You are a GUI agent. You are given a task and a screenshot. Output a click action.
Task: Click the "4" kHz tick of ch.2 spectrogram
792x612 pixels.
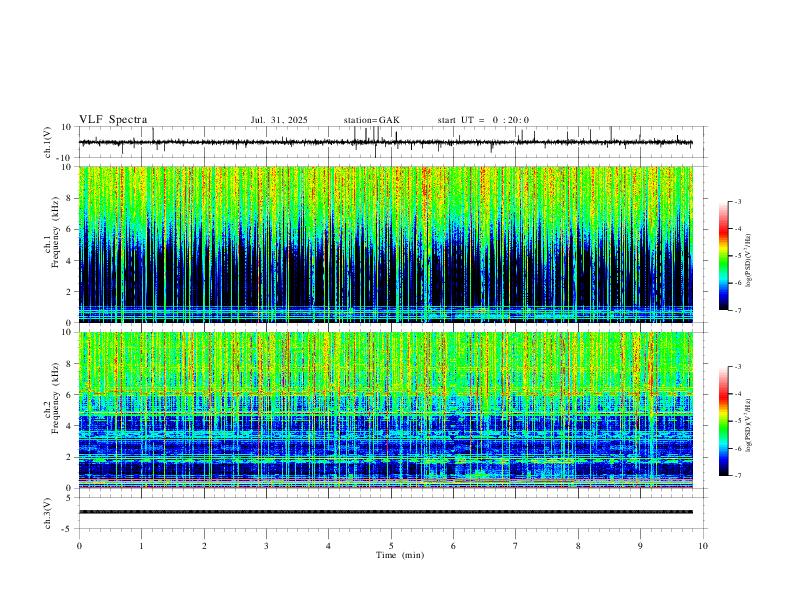point(70,426)
